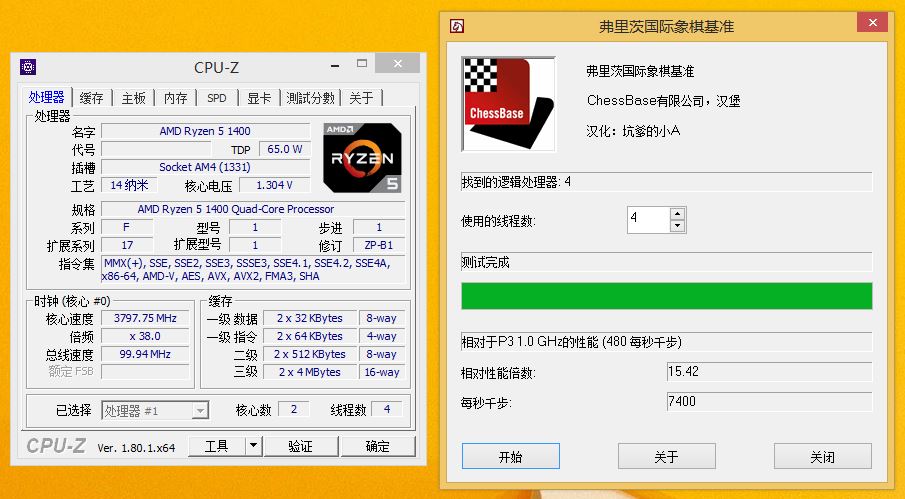This screenshot has height=499, width=905.
Task: Click the 测试完成 status field
Action: (667, 262)
